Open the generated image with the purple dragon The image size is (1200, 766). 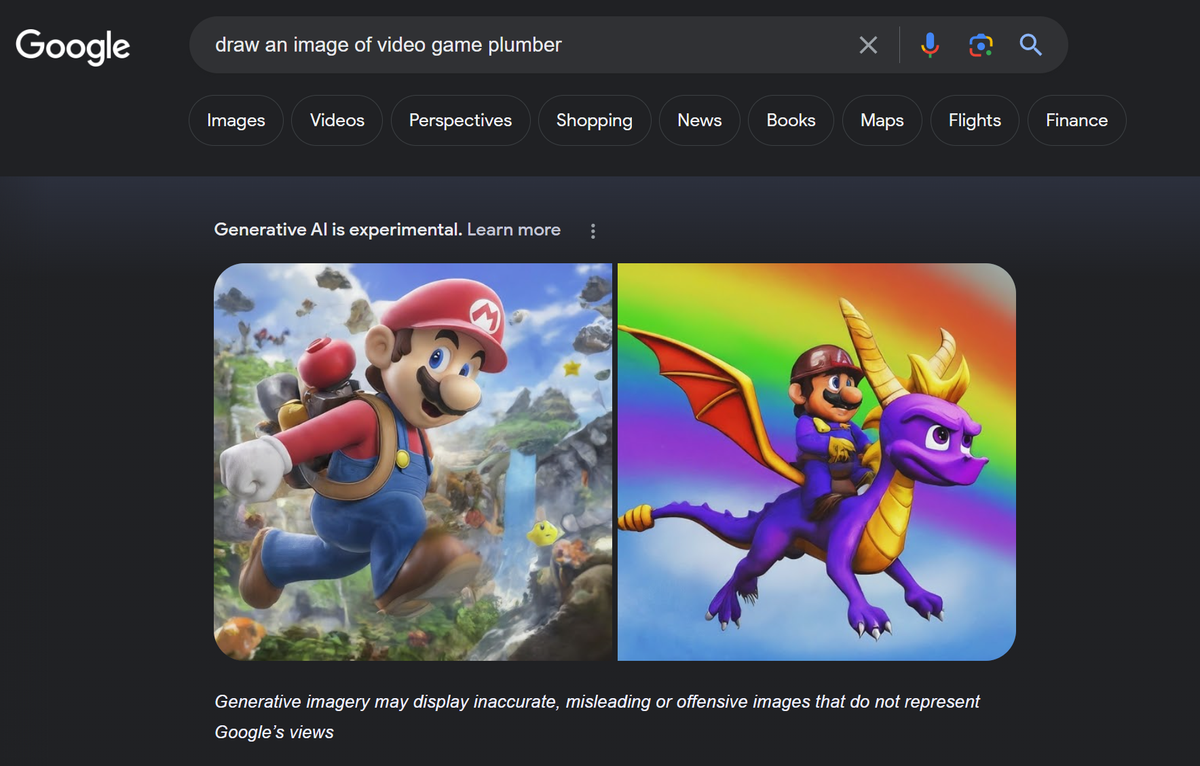(816, 462)
